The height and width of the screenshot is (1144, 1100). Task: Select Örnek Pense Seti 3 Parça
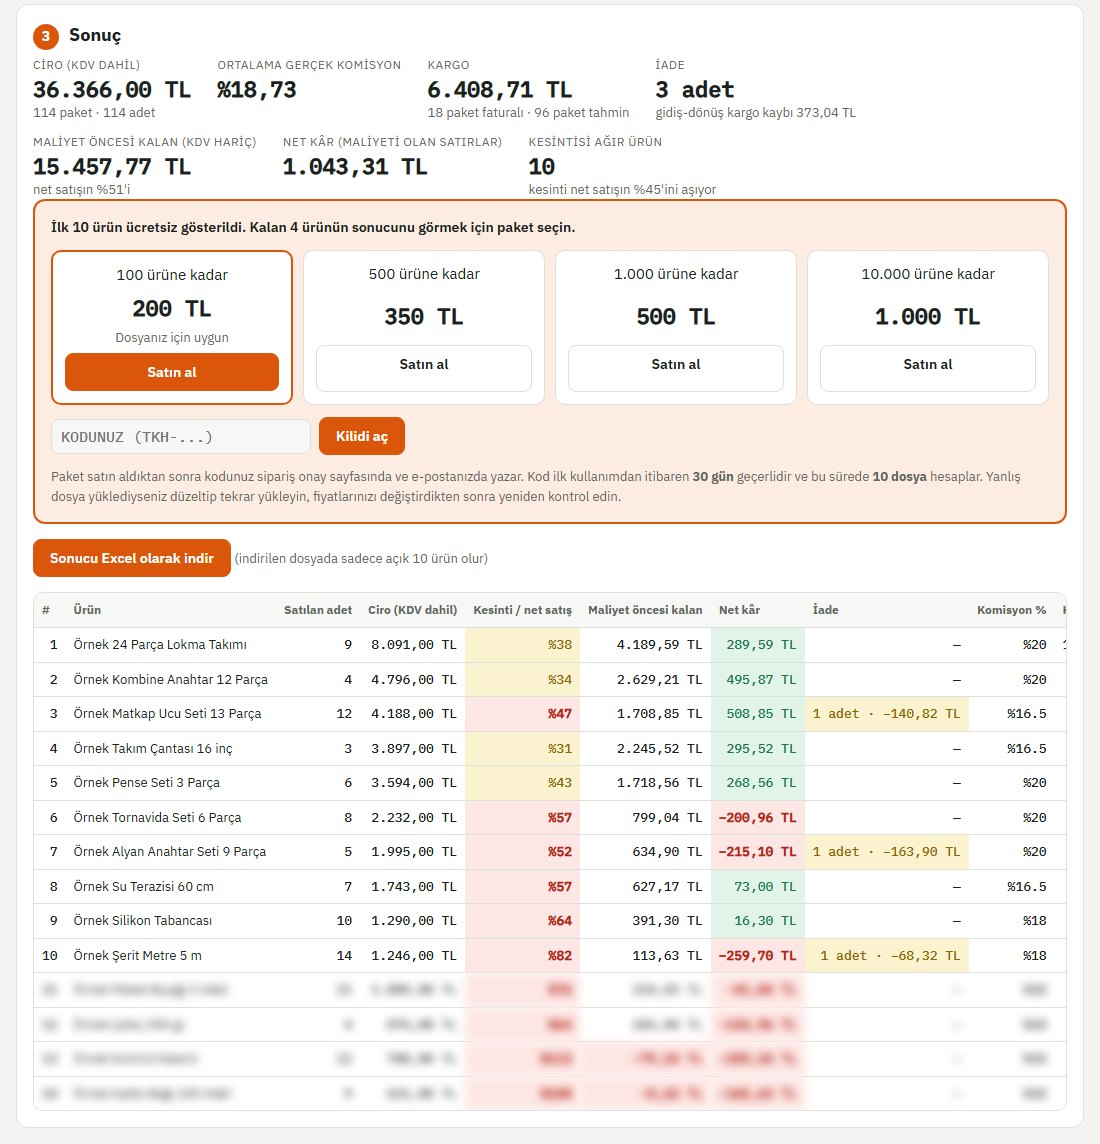point(147,783)
